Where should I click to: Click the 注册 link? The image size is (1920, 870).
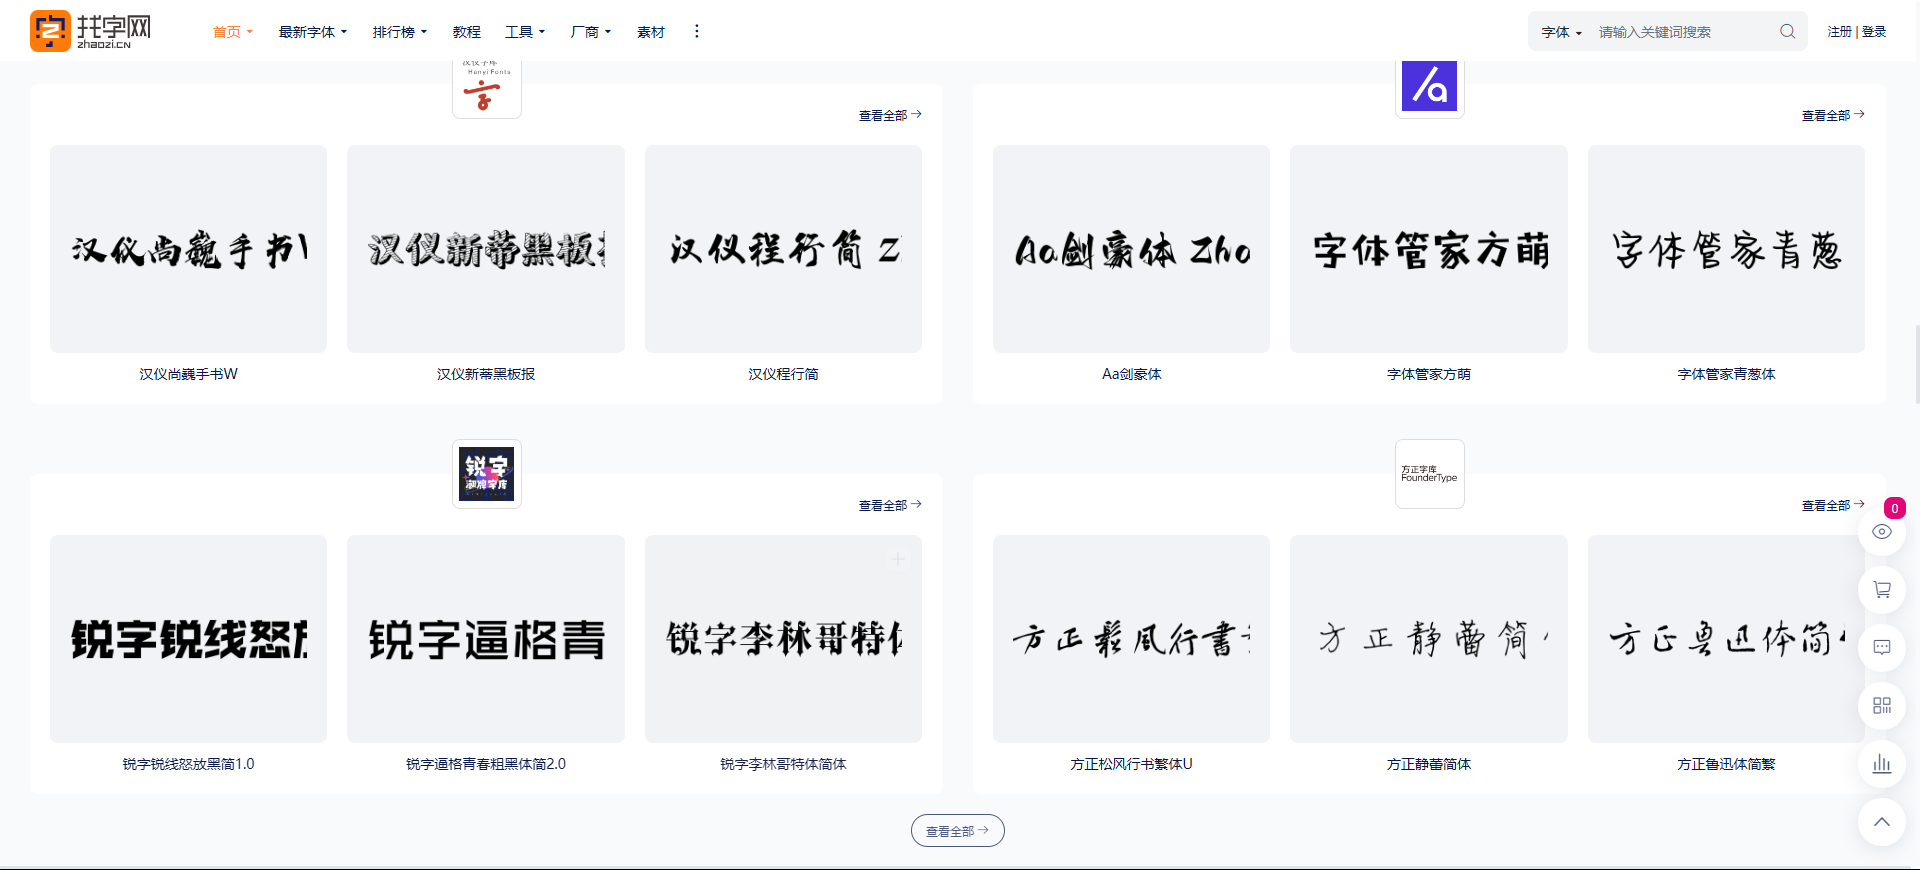[1840, 32]
